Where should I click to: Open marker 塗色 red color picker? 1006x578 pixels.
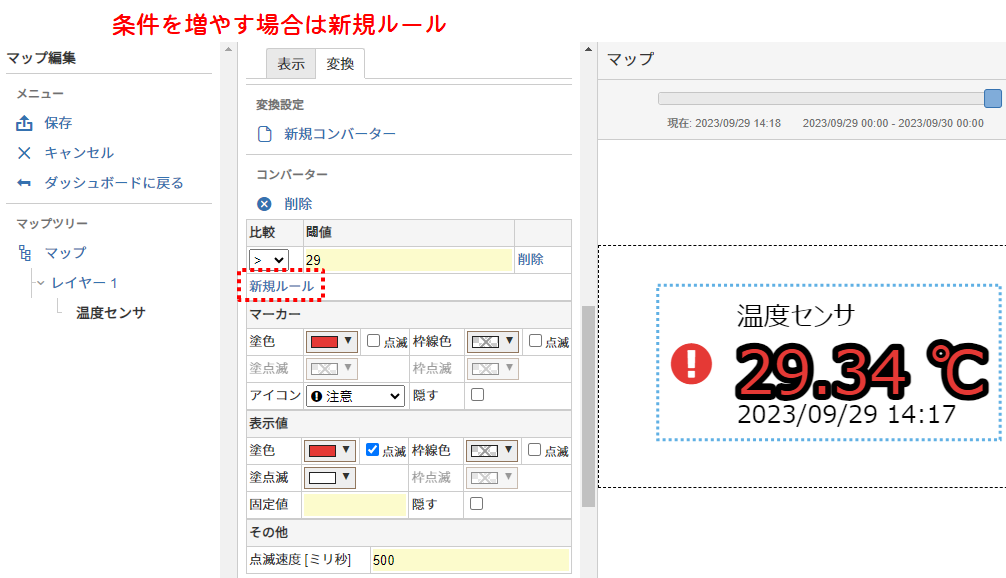click(x=330, y=342)
